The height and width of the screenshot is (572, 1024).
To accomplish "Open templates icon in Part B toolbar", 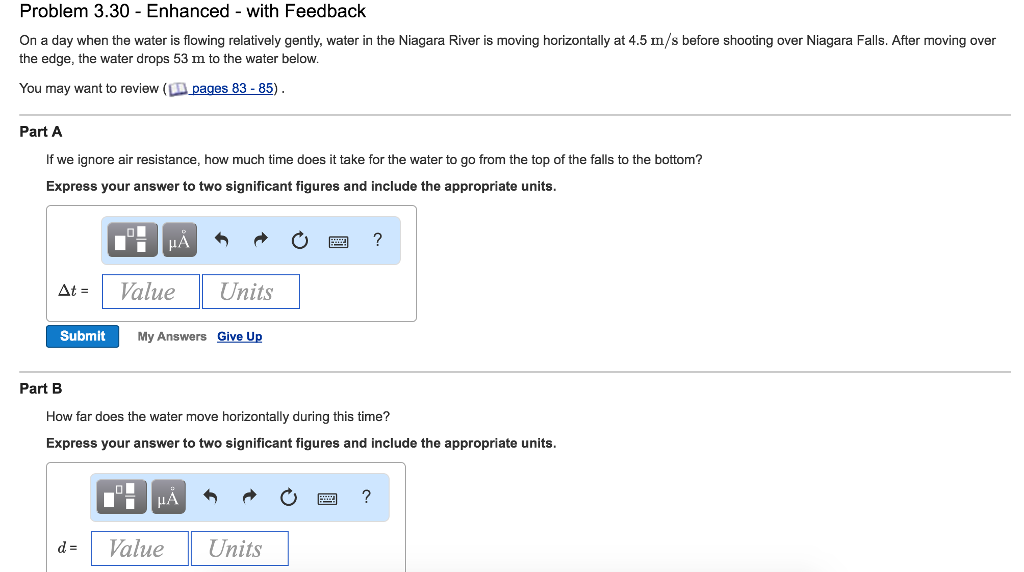I will tap(121, 497).
